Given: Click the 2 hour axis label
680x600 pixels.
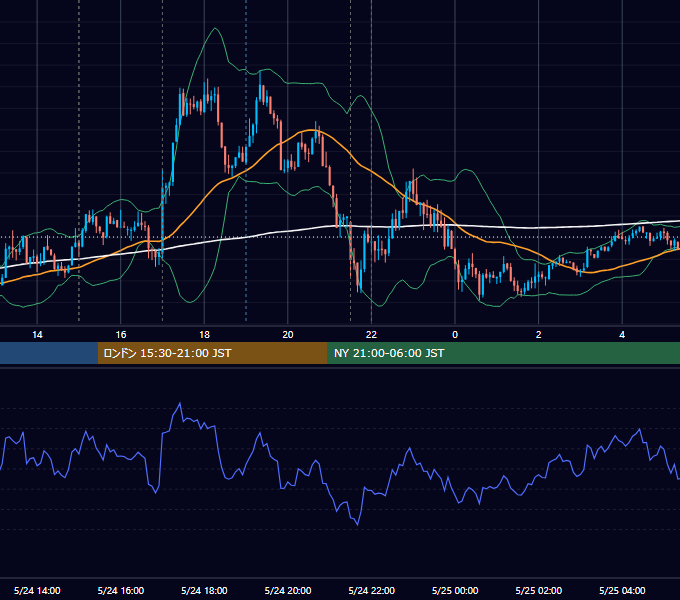Looking at the screenshot, I should (x=539, y=335).
